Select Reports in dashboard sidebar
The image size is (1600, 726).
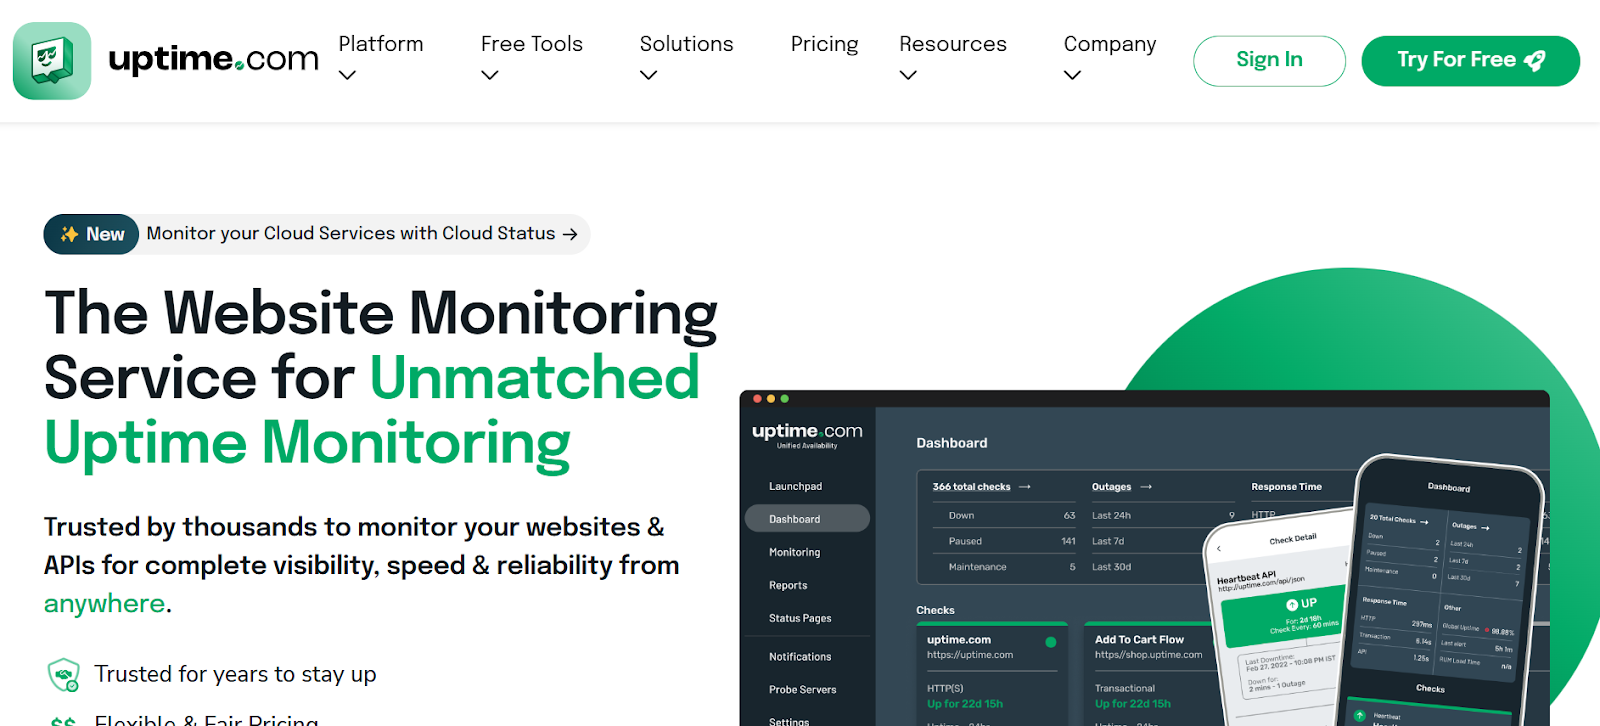pyautogui.click(x=788, y=585)
